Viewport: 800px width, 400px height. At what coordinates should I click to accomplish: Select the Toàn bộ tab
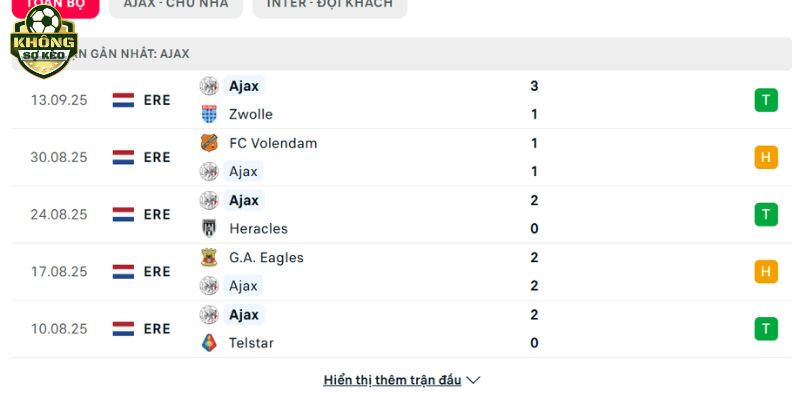pos(56,4)
